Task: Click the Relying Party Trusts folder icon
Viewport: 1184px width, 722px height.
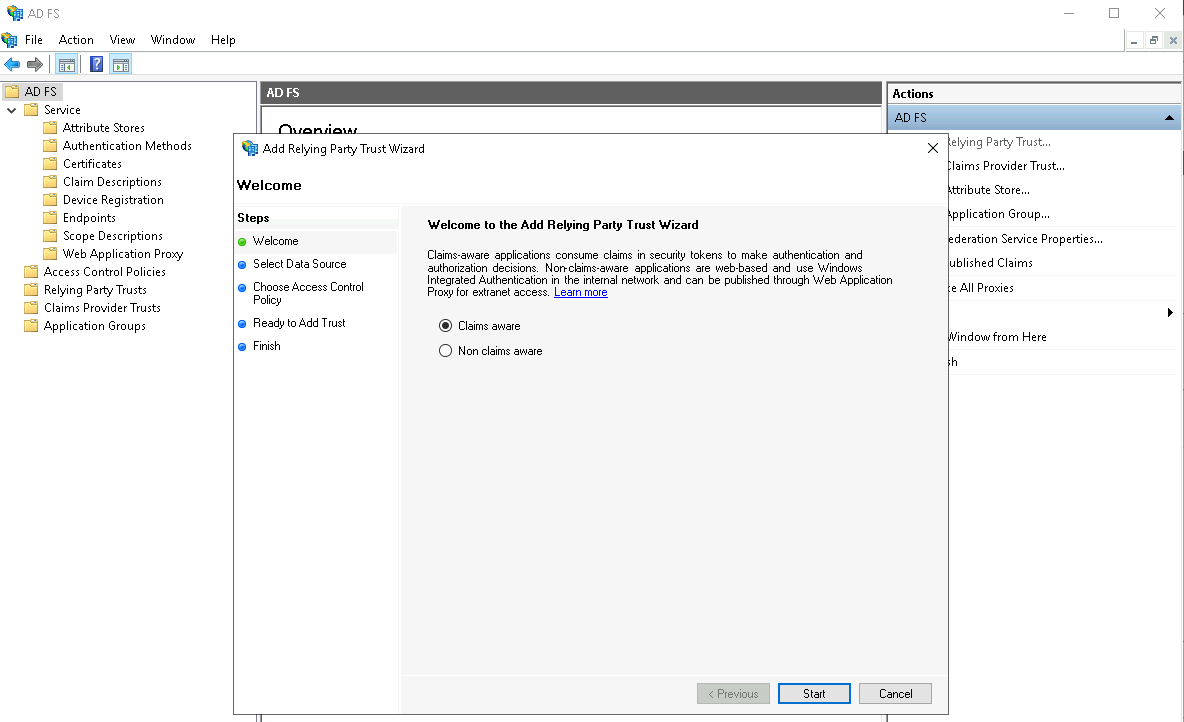Action: 31,290
